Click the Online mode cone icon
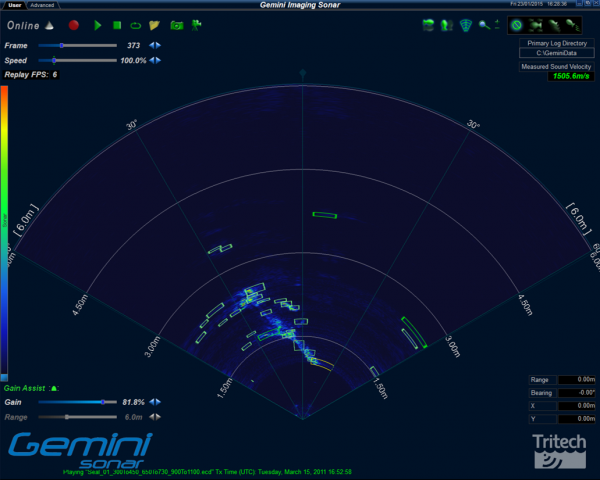The height and width of the screenshot is (480, 600). click(x=49, y=24)
